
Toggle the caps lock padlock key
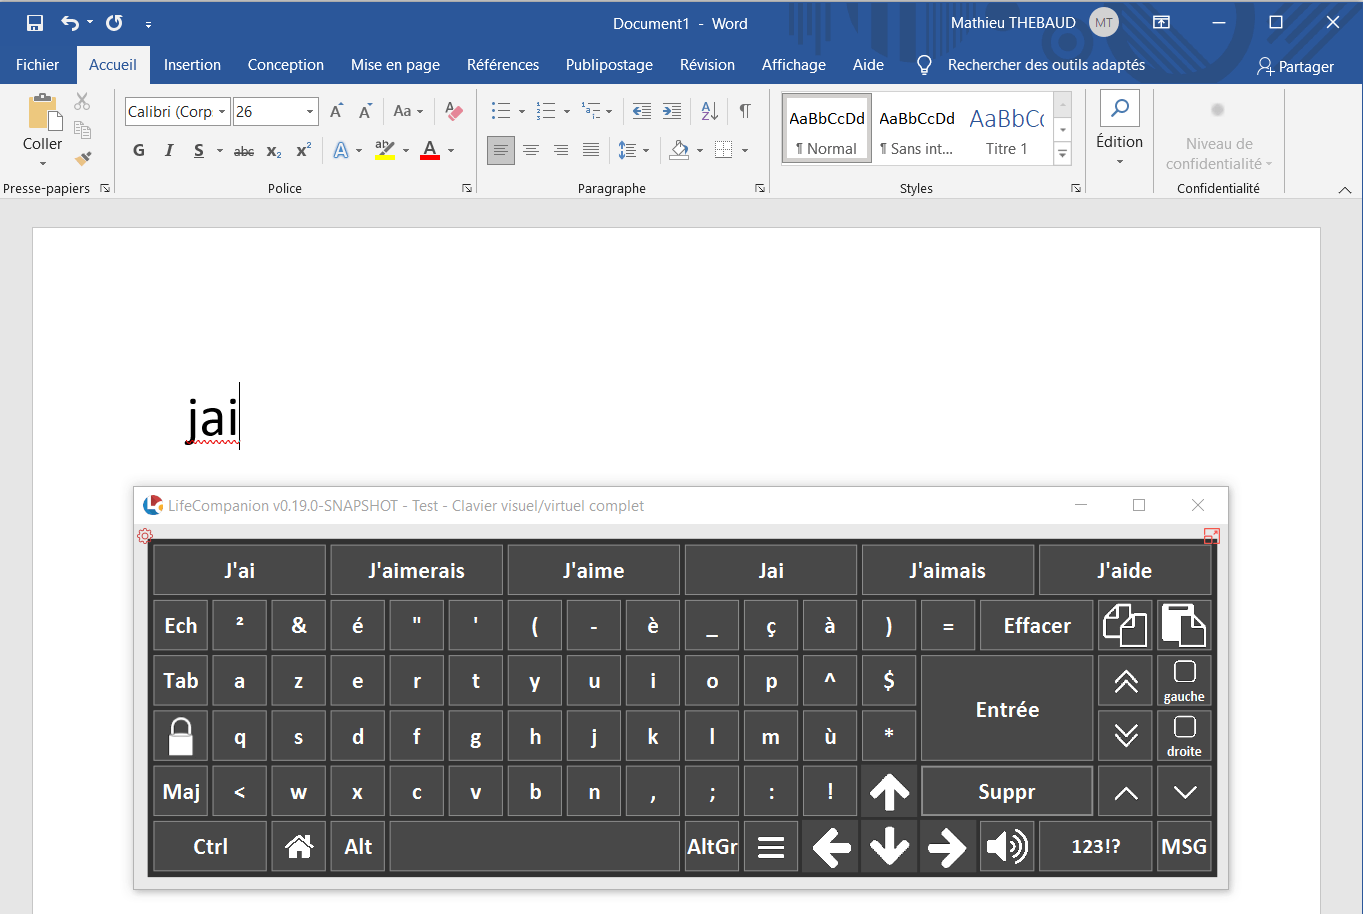pyautogui.click(x=181, y=737)
